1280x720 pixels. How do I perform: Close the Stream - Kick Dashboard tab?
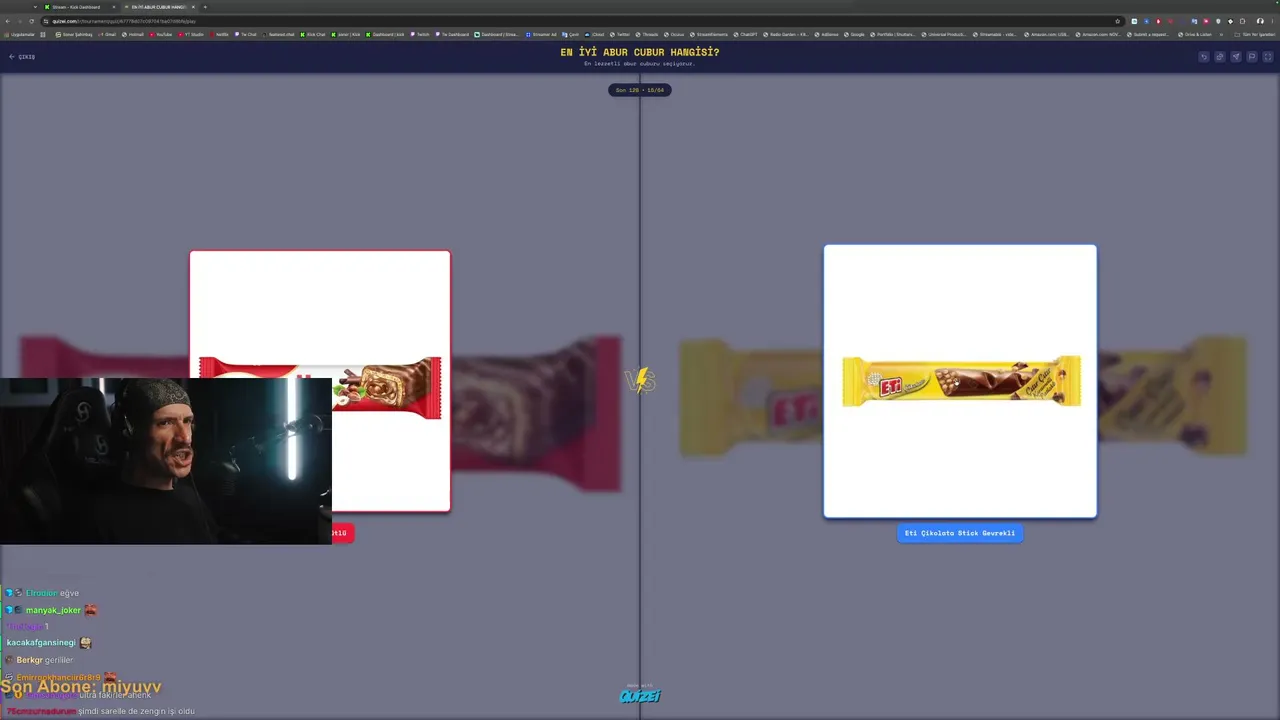click(113, 7)
